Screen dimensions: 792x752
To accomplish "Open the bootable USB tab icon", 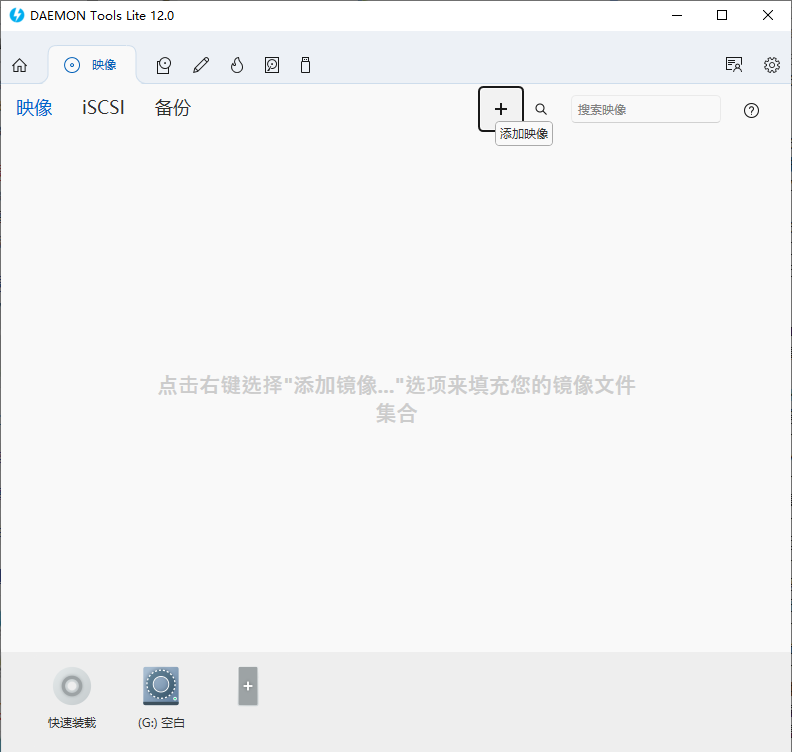I will [x=306, y=65].
